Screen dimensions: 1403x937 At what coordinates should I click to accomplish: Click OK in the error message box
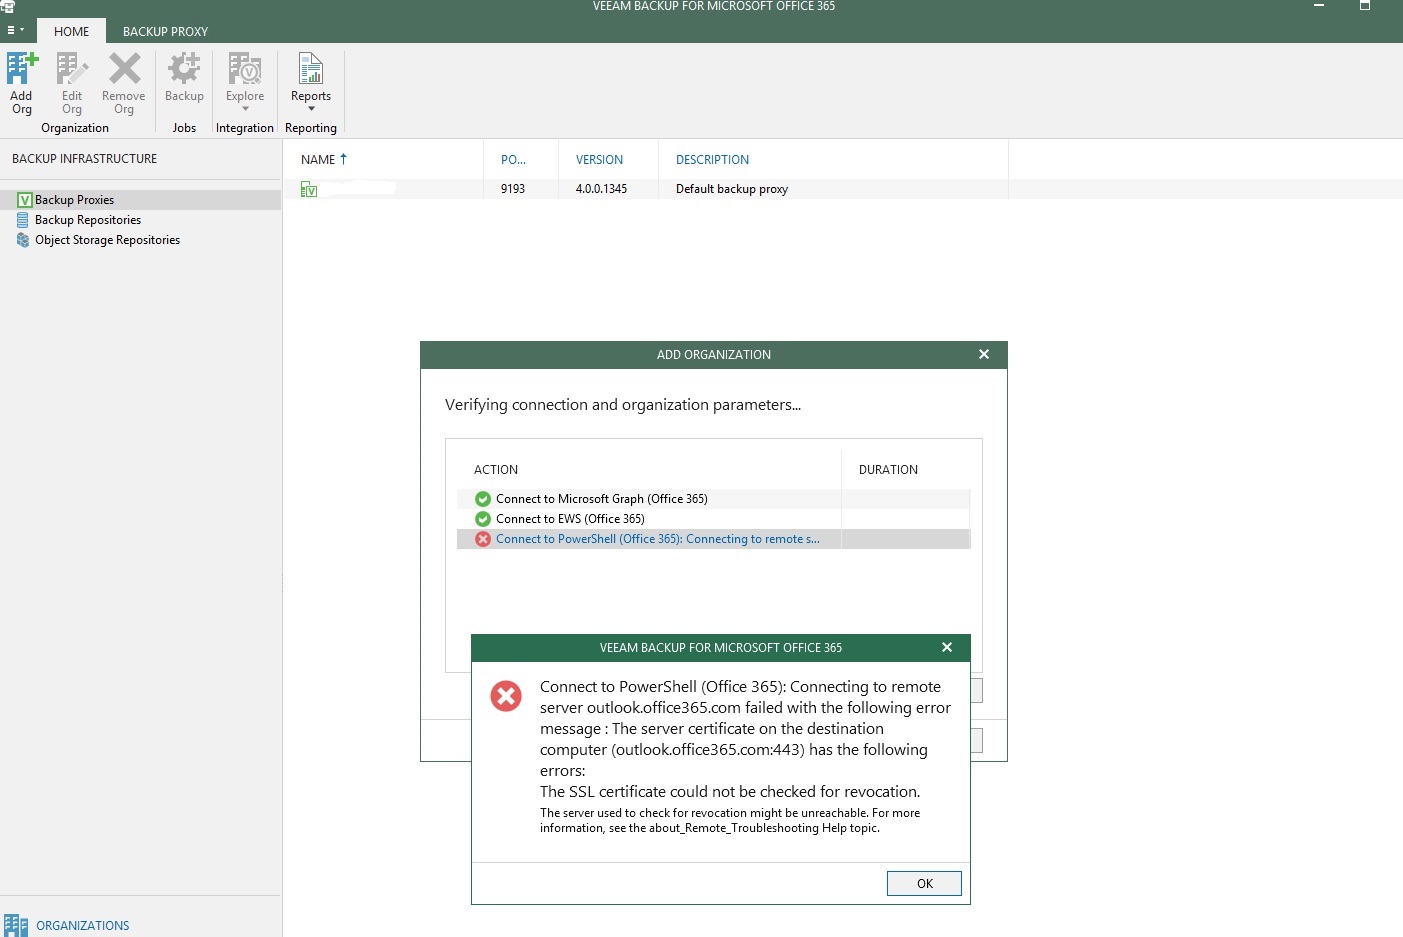coord(924,883)
